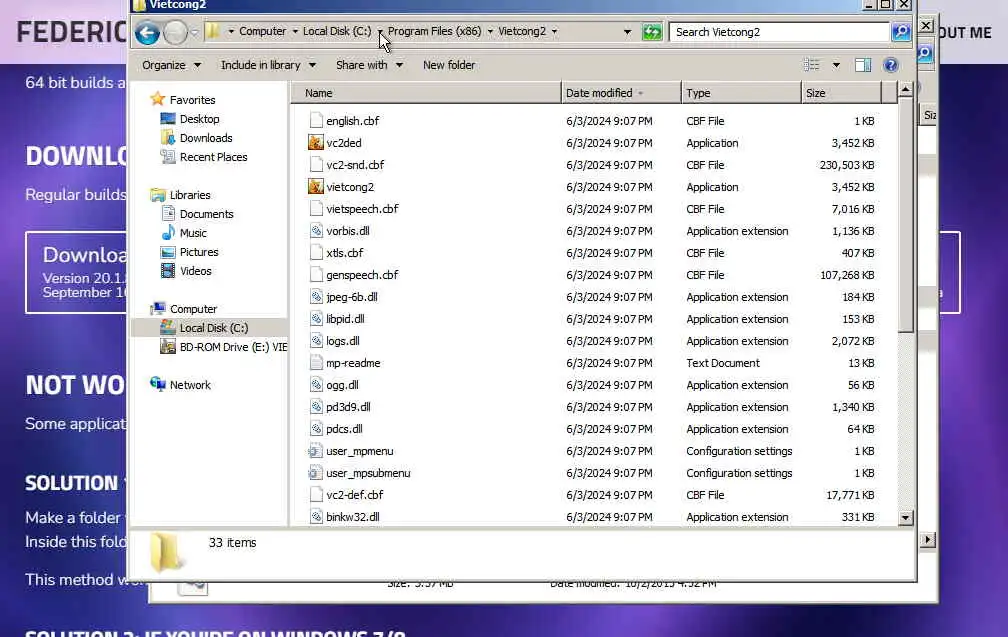Select the binkw32.dll file

point(353,517)
